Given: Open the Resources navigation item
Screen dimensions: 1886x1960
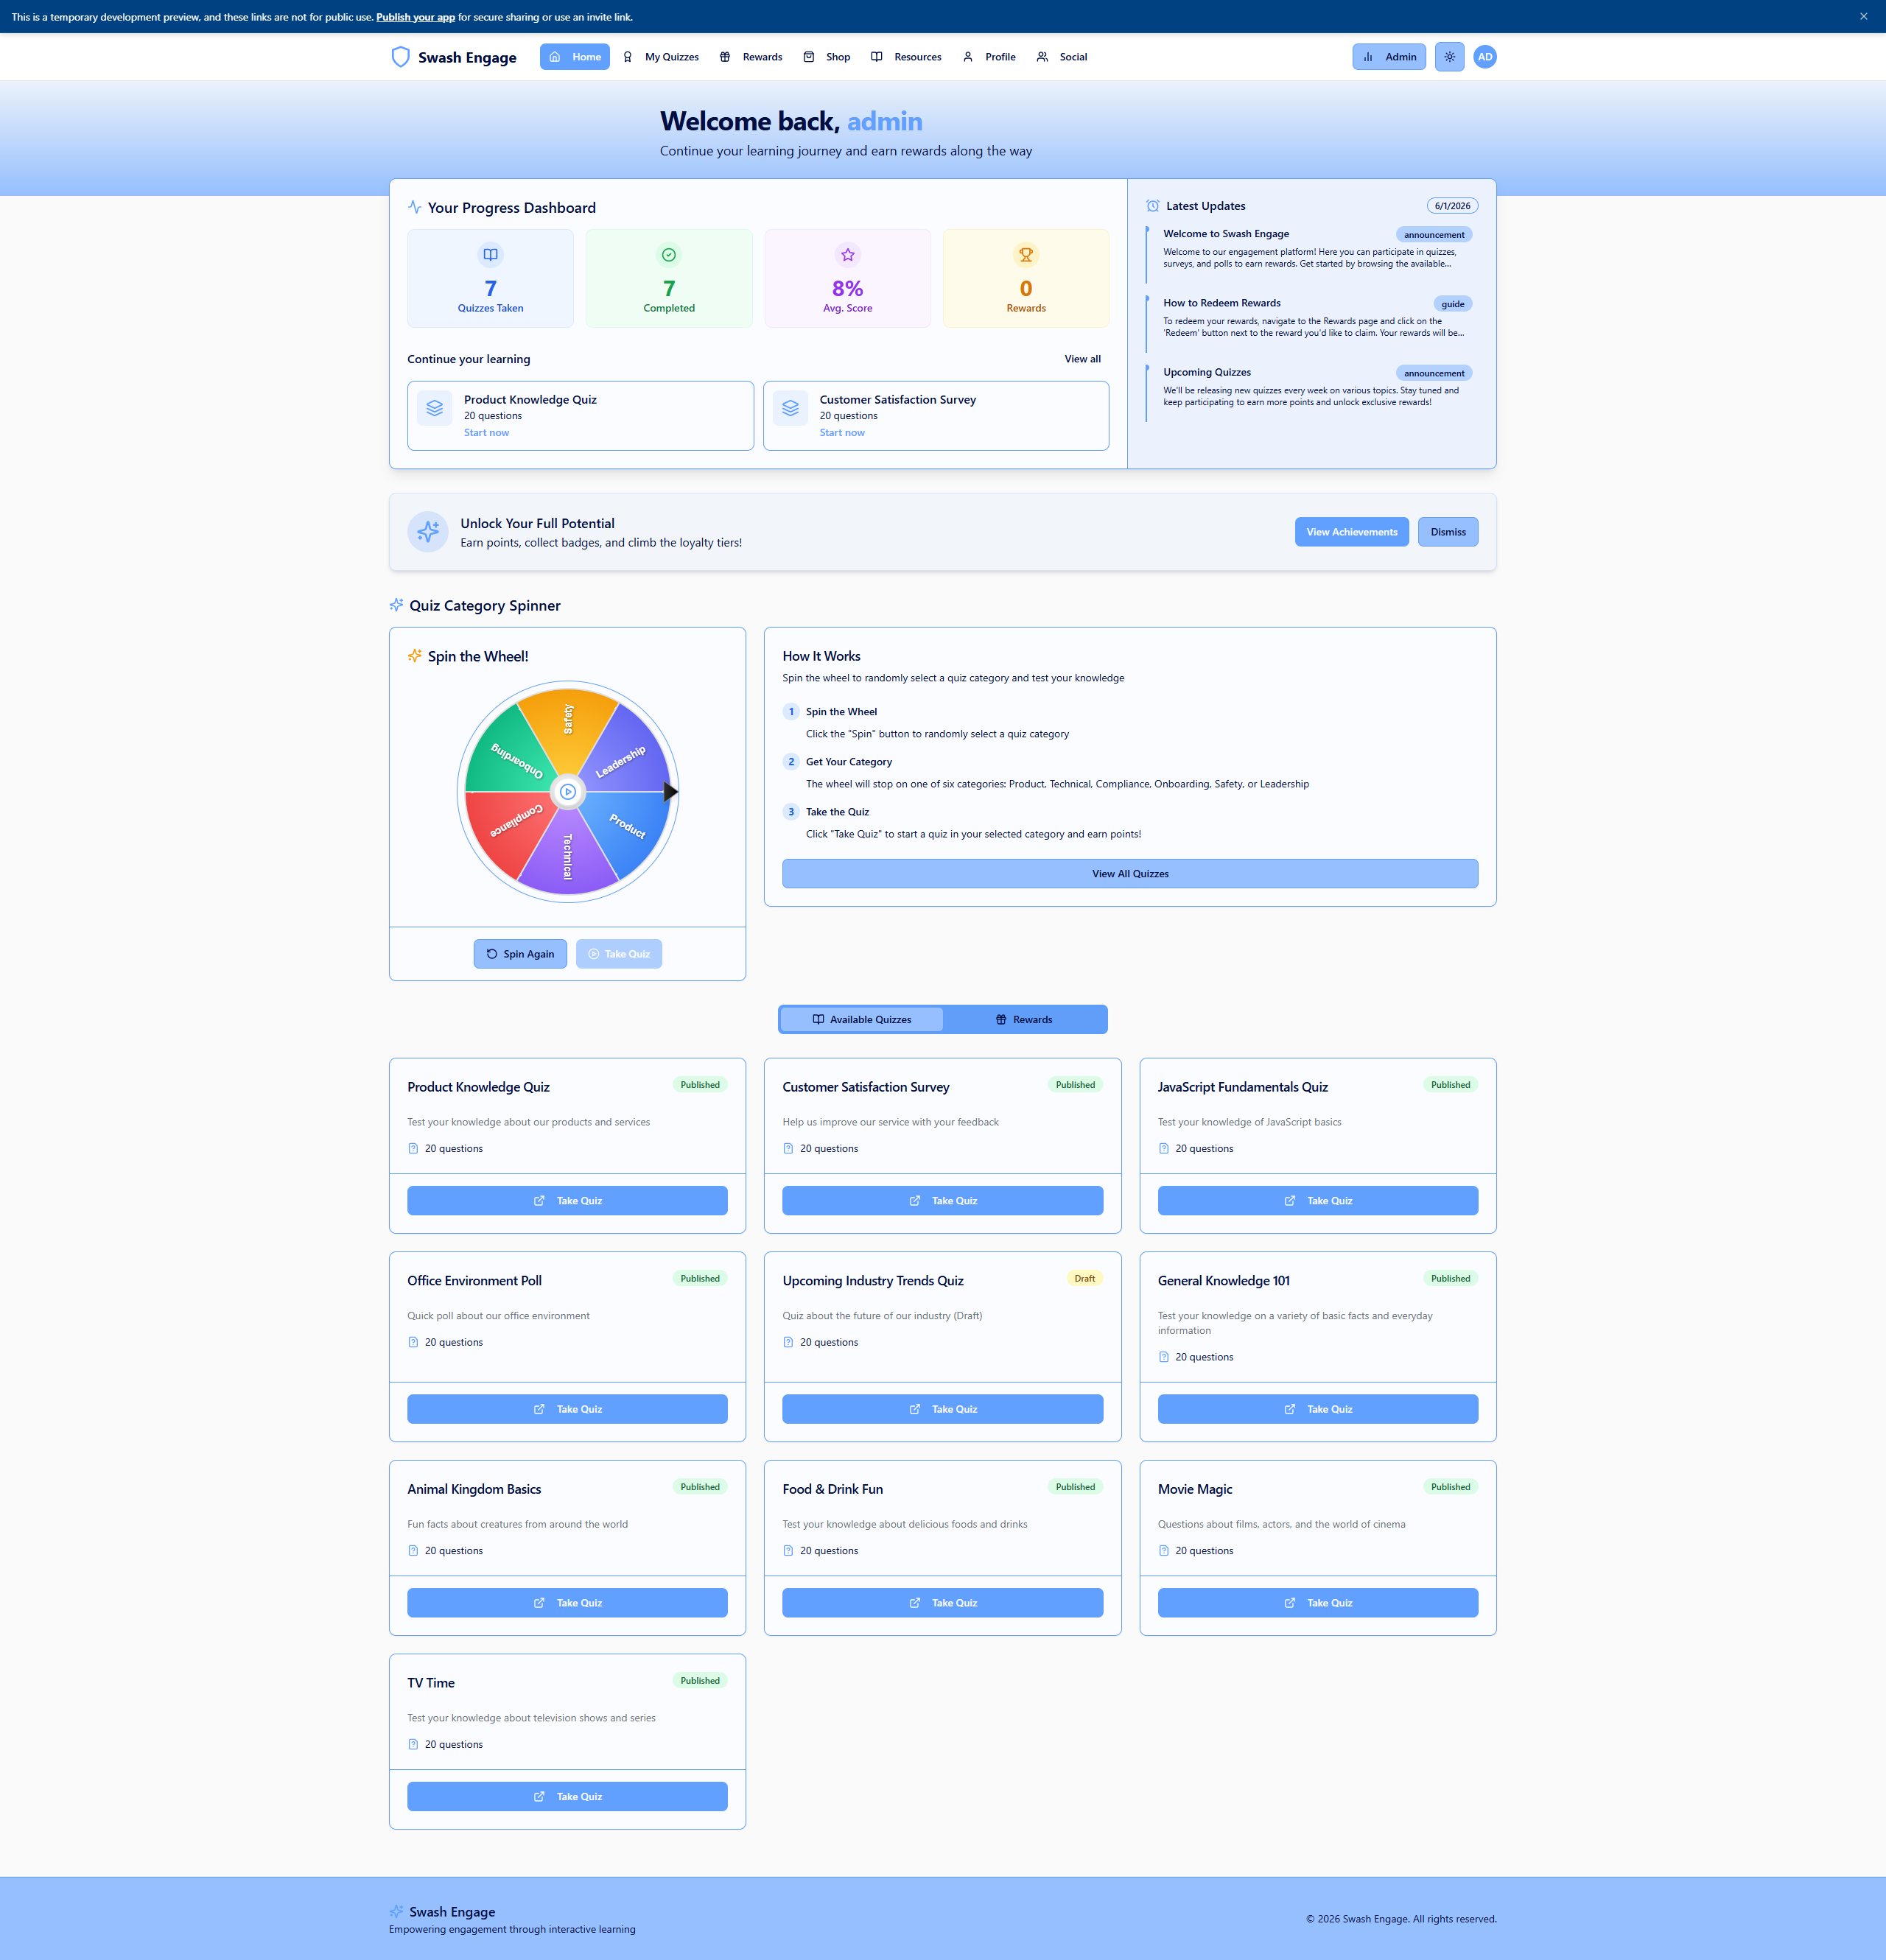Looking at the screenshot, I should pyautogui.click(x=906, y=57).
